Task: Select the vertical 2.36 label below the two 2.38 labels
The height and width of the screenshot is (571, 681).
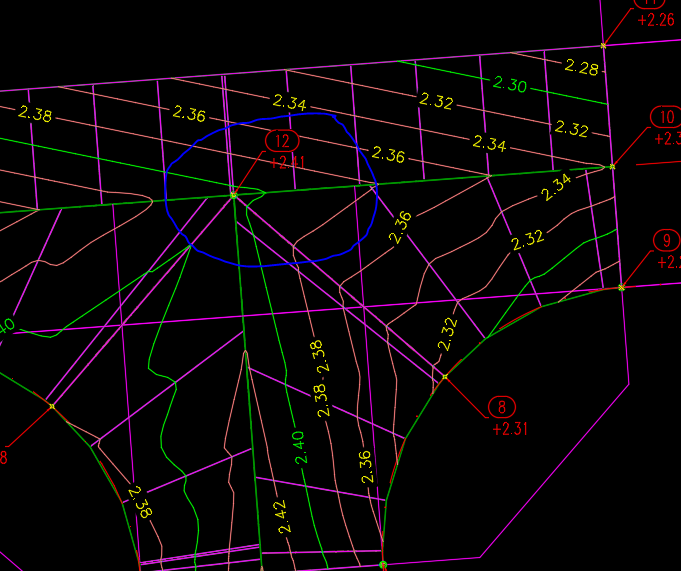Action: pyautogui.click(x=366, y=467)
